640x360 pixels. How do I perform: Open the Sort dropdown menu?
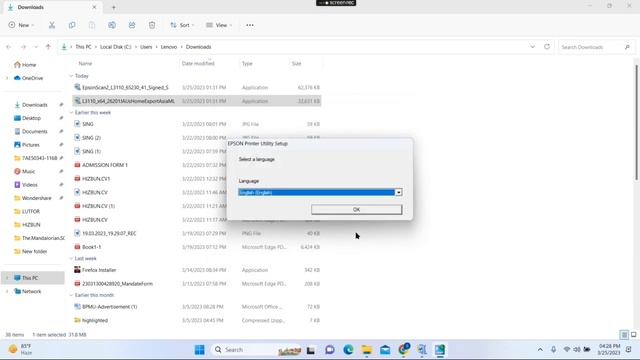(x=182, y=25)
